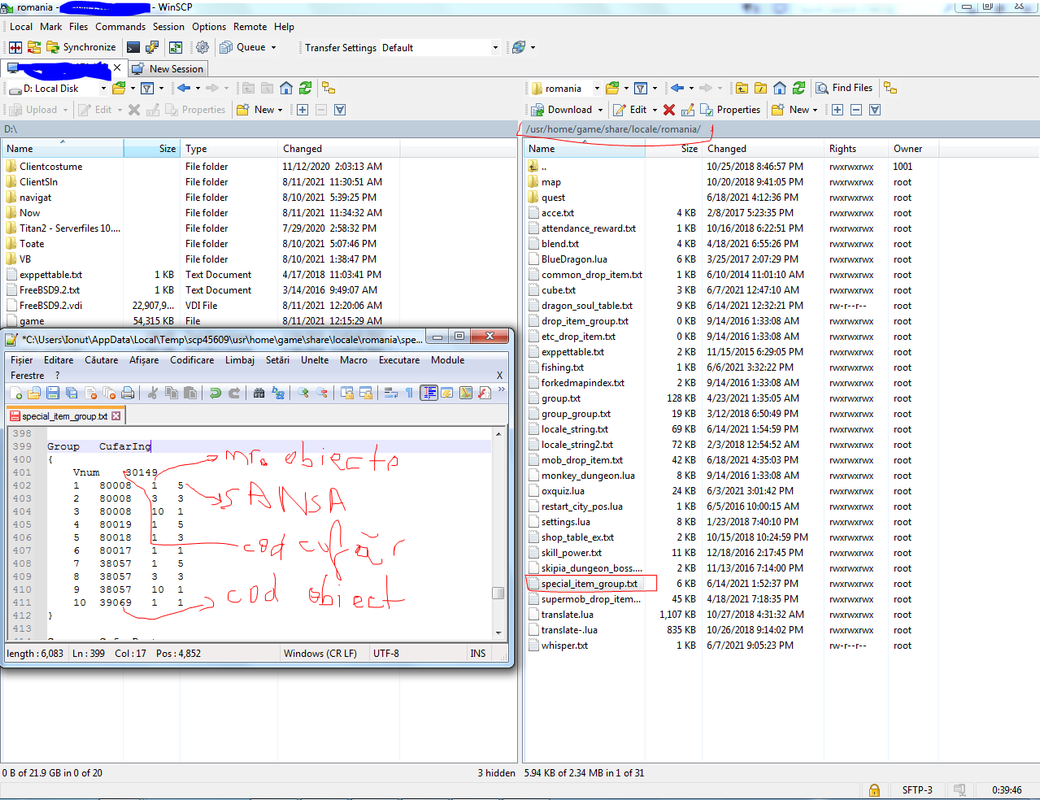This screenshot has width=1040, height=800.
Task: Toggle show all characters (¶) in Notepad++
Action: pyautogui.click(x=409, y=393)
